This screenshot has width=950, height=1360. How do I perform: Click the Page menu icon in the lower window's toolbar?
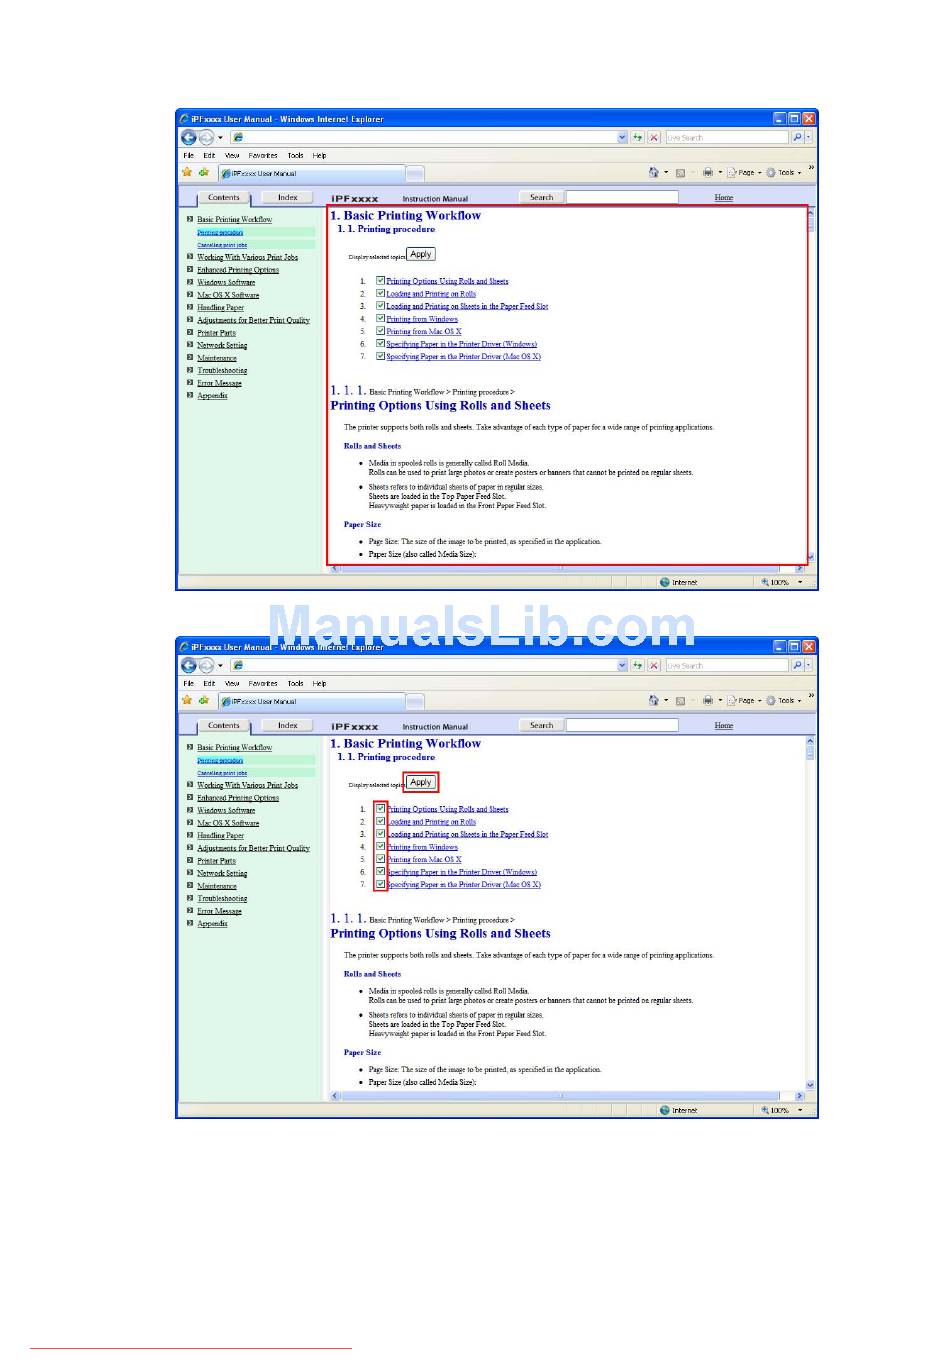pos(732,700)
